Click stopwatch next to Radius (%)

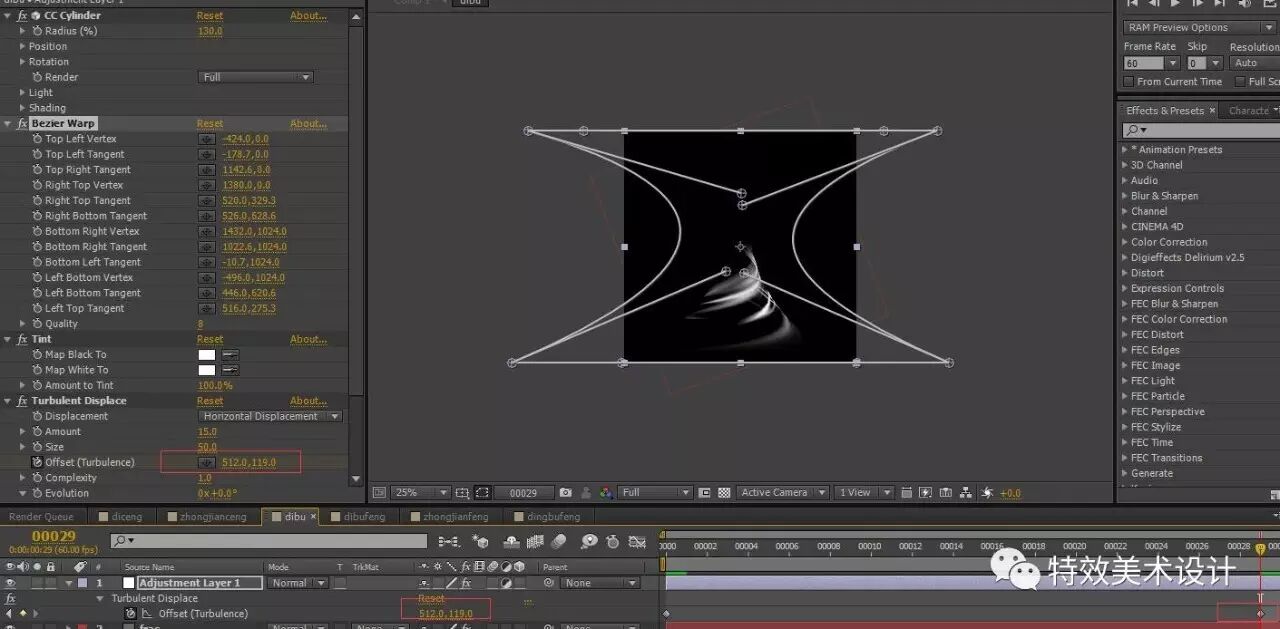(37, 31)
